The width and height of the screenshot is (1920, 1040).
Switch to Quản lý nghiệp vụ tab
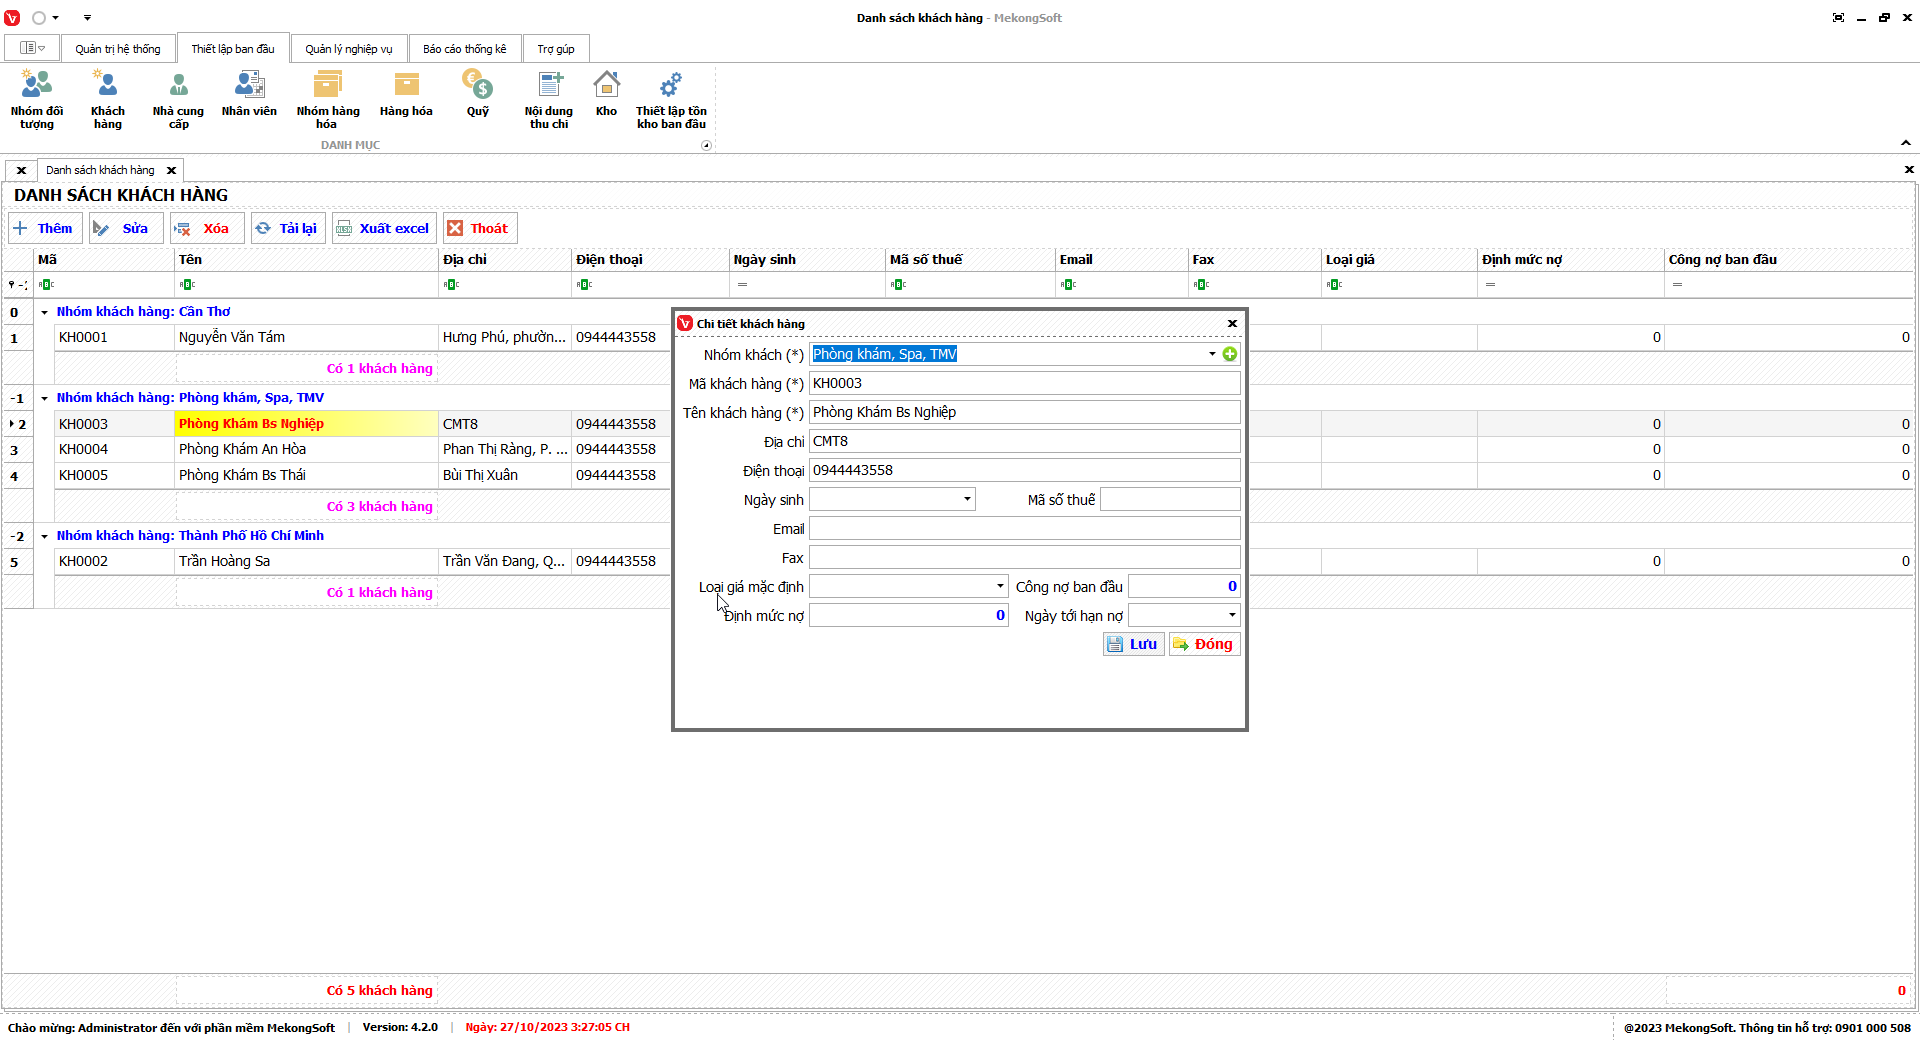tap(348, 49)
